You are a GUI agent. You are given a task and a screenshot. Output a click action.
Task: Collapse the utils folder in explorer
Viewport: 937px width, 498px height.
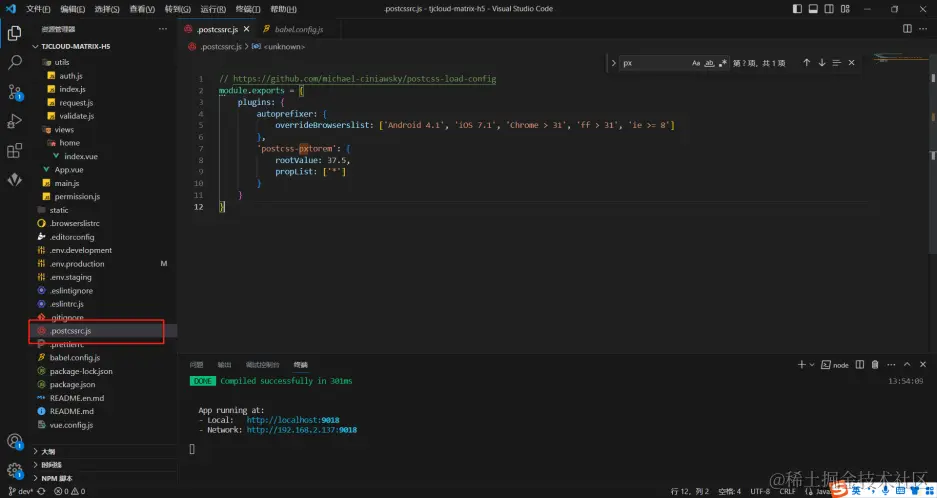pyautogui.click(x=61, y=62)
